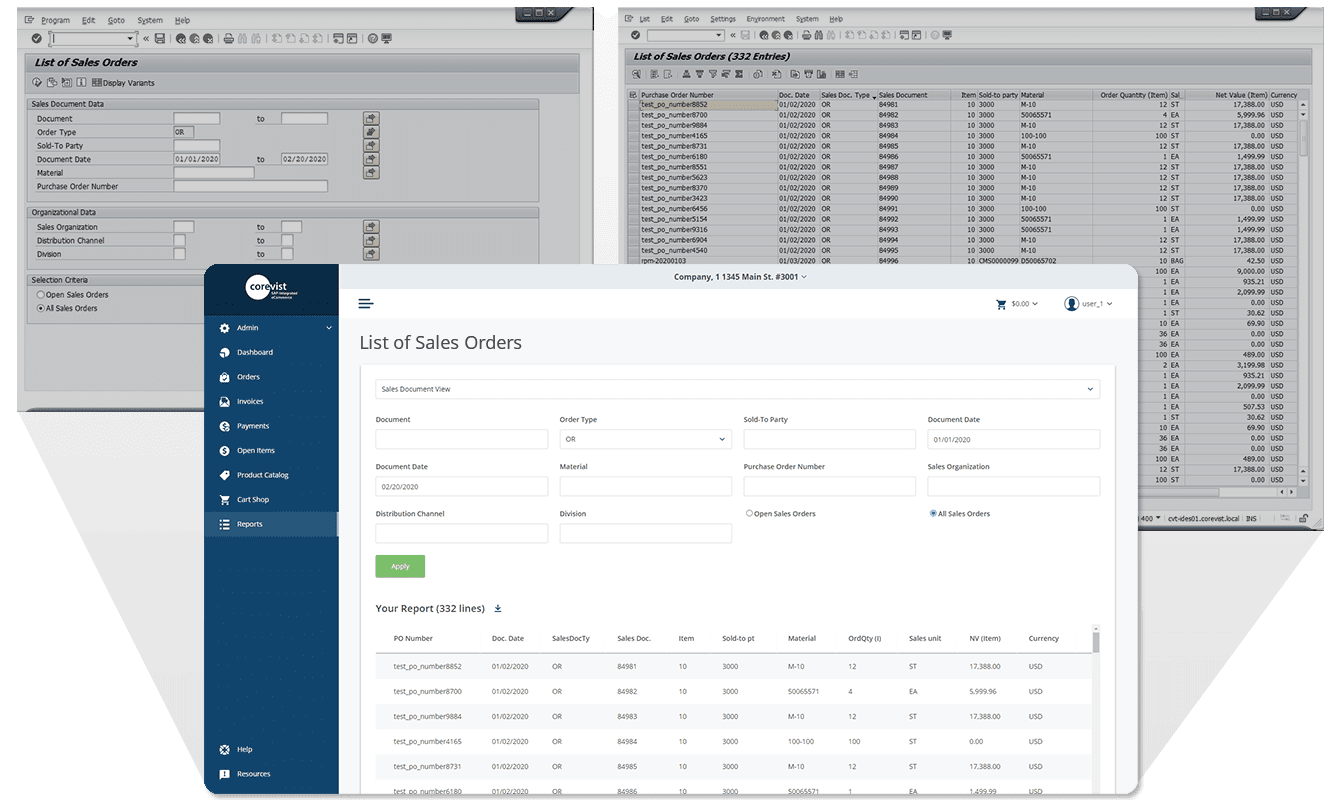1340x800 pixels.
Task: Click the Display Variants button in SAP
Action: [122, 82]
